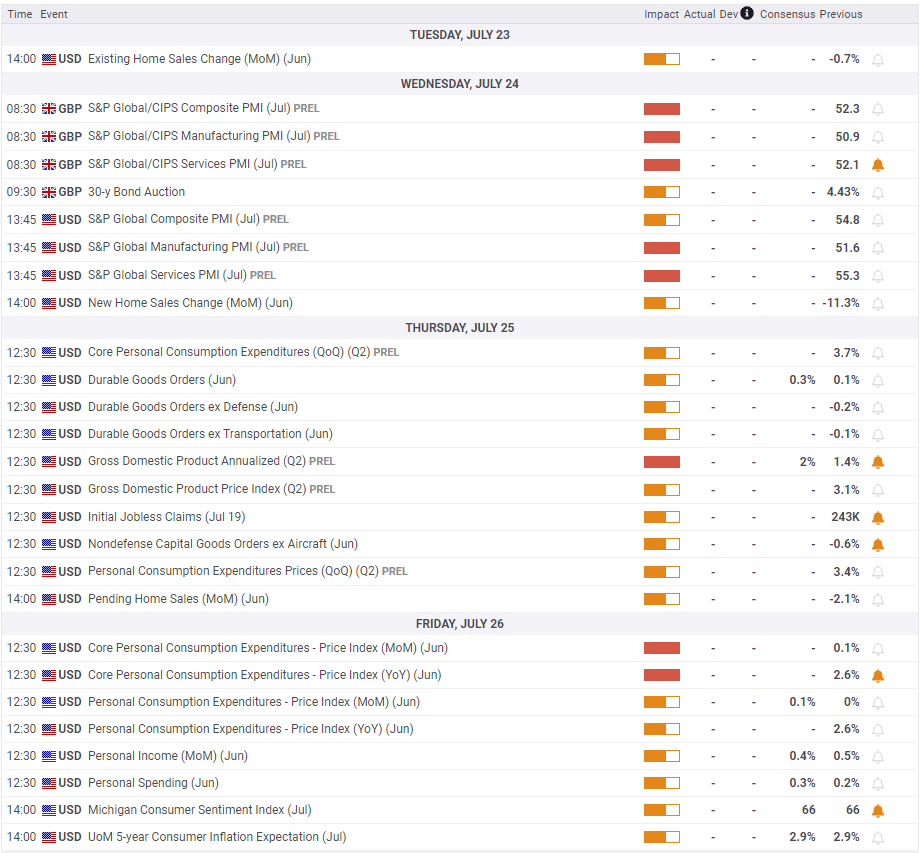Click bell for Core PCE Price Index (YoY)
Viewport: 920px width, 853px height.
click(878, 676)
